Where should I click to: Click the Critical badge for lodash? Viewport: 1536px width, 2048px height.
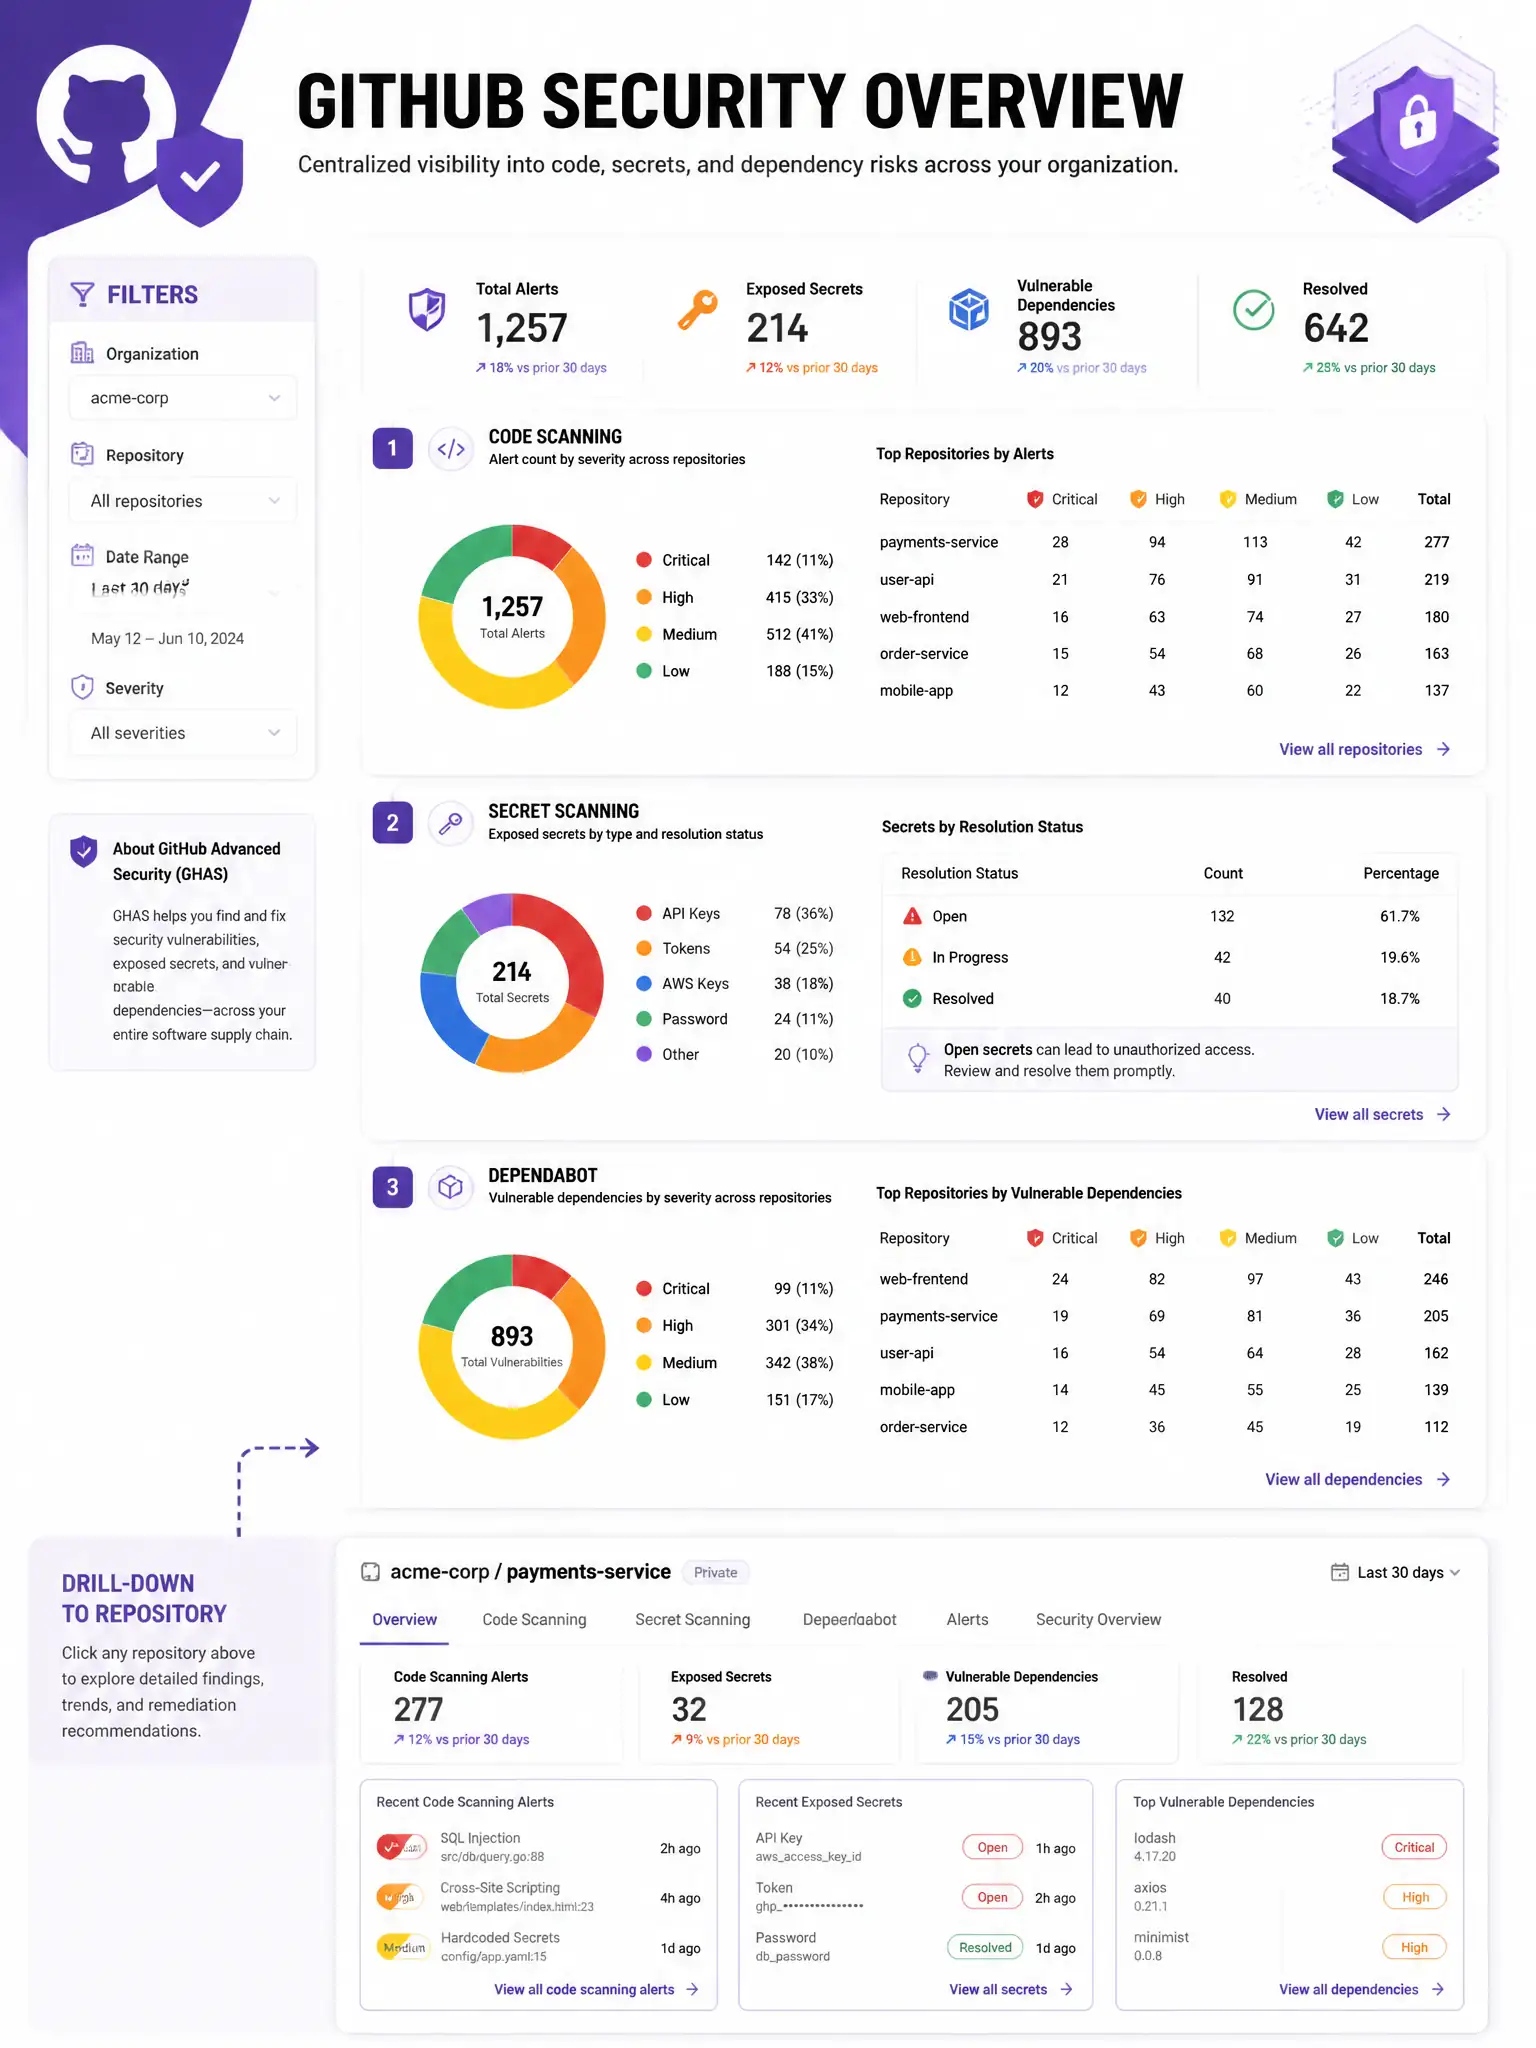coord(1414,1848)
